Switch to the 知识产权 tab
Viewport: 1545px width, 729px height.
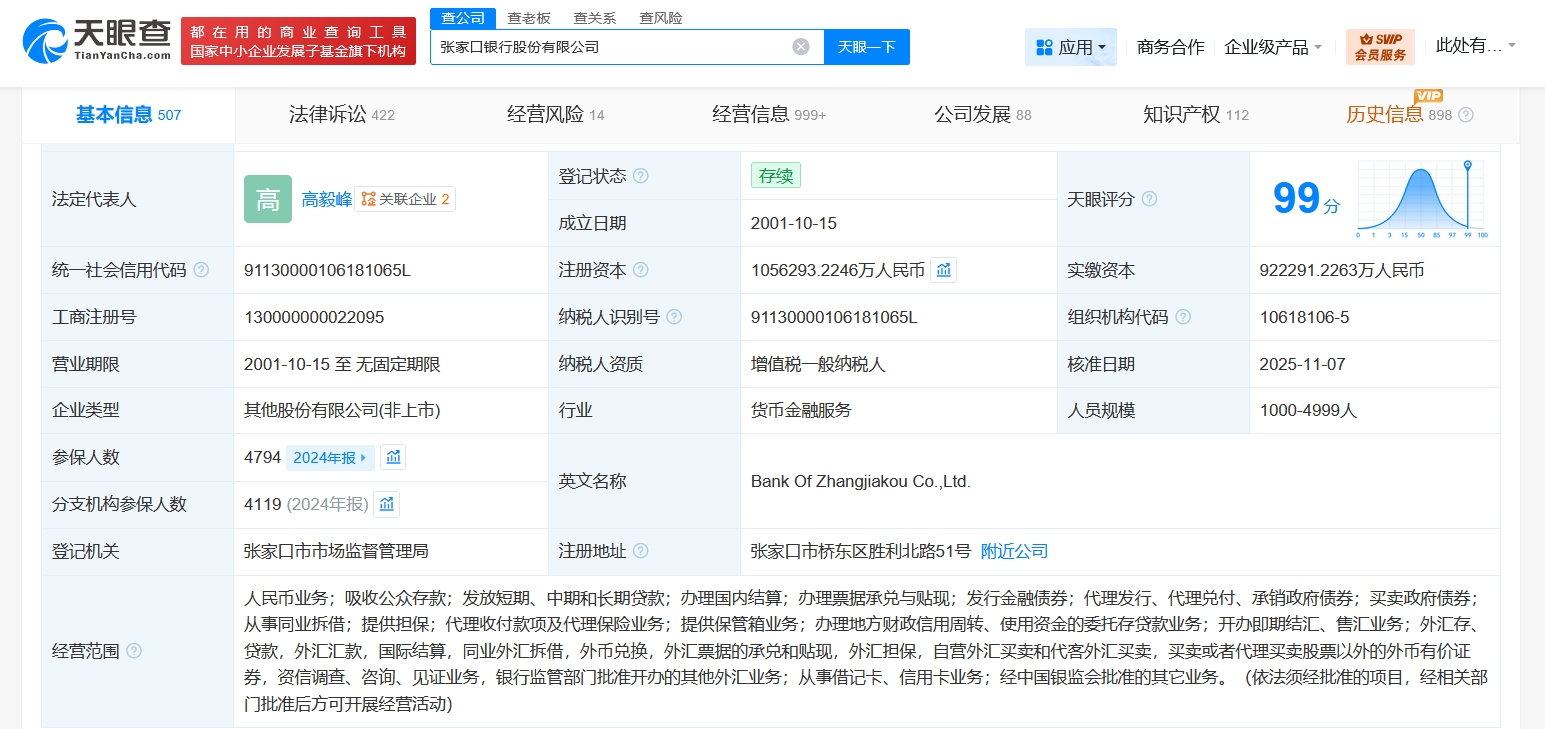coord(1195,115)
